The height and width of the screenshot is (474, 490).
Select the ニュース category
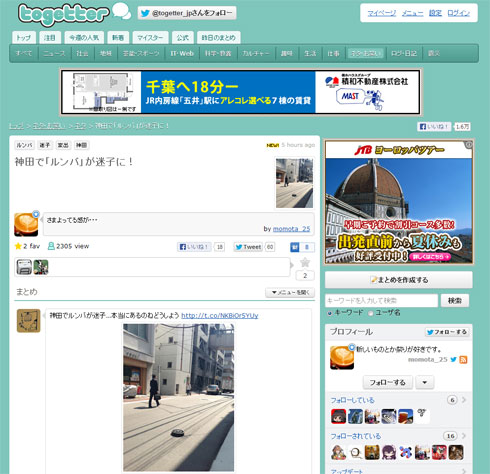coord(54,53)
